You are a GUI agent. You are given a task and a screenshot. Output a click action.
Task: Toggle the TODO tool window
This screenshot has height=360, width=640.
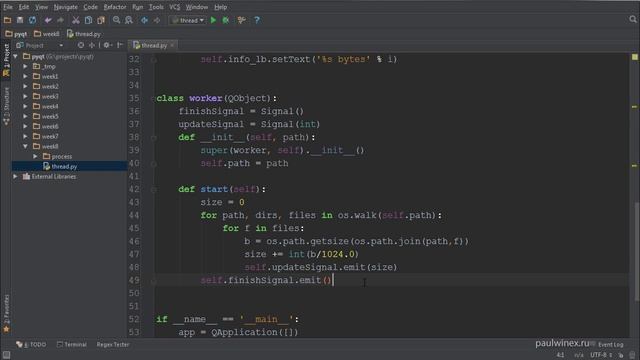pos(31,344)
